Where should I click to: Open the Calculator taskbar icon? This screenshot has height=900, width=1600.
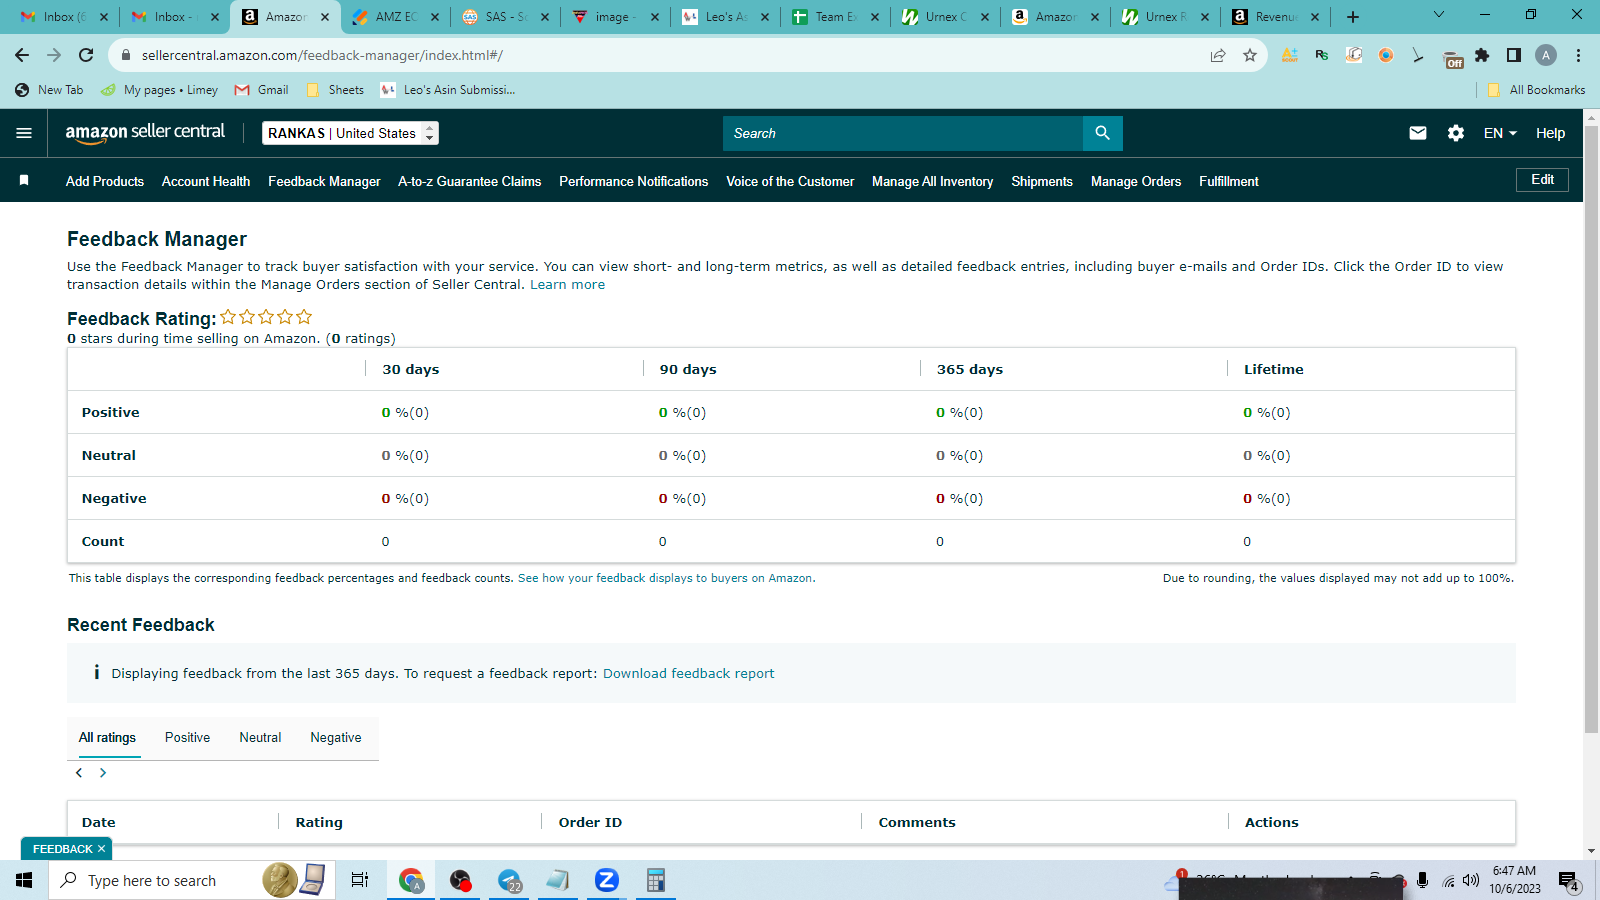tap(655, 880)
